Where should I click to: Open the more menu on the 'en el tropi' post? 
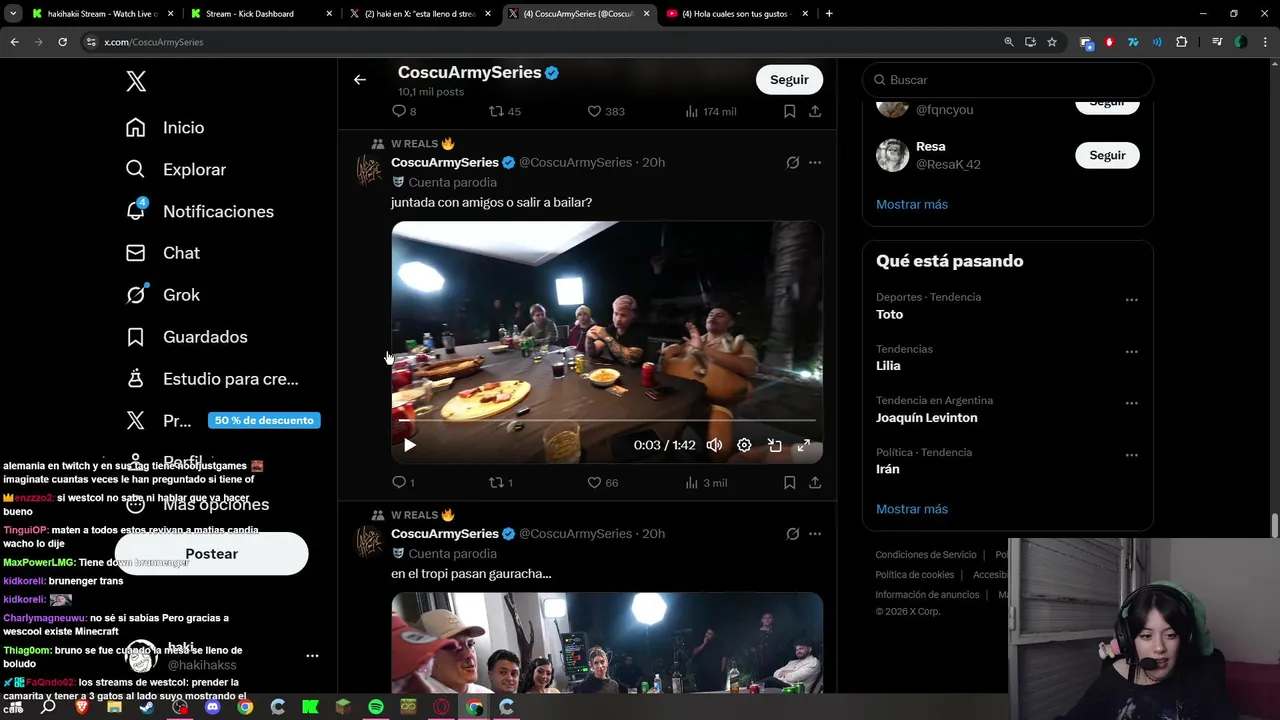point(815,534)
